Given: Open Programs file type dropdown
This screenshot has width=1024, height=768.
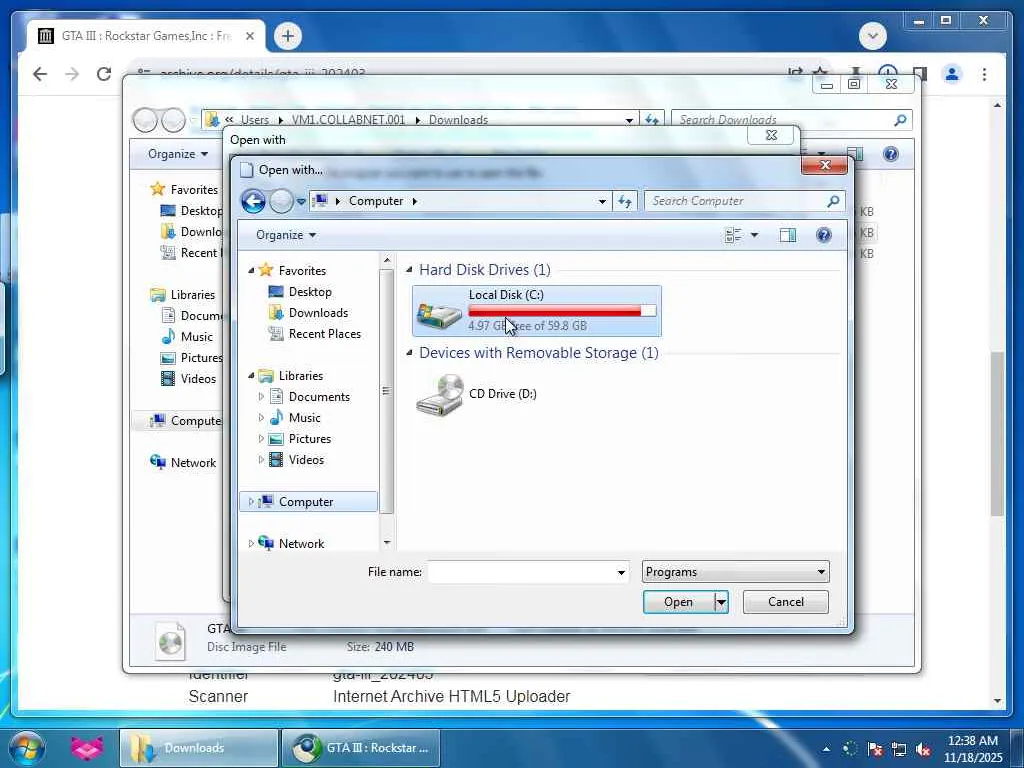Looking at the screenshot, I should pyautogui.click(x=735, y=572).
